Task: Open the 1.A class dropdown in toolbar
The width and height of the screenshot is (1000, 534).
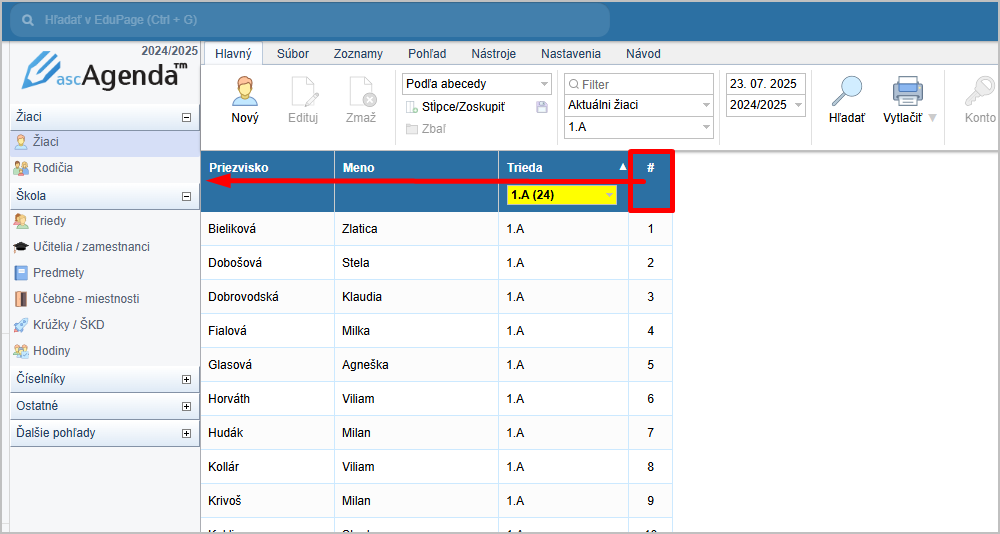Action: (638, 127)
